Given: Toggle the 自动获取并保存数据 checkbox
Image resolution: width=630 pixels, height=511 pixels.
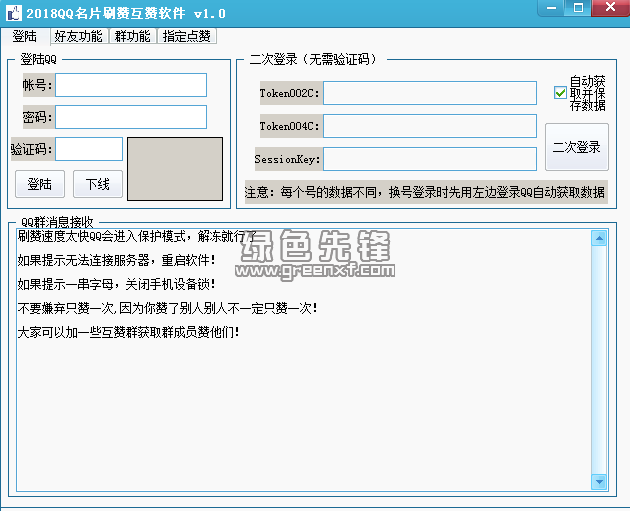Looking at the screenshot, I should coord(560,93).
